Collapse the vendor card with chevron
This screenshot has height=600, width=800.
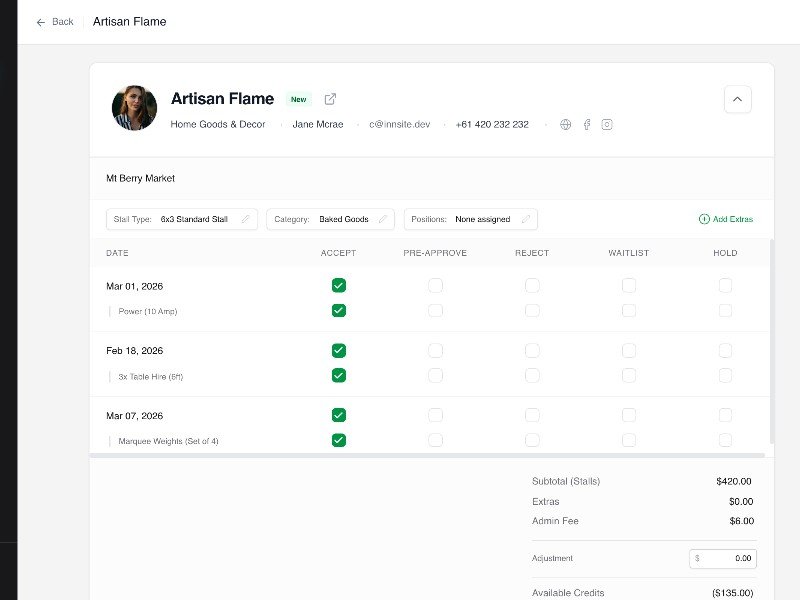[x=737, y=99]
